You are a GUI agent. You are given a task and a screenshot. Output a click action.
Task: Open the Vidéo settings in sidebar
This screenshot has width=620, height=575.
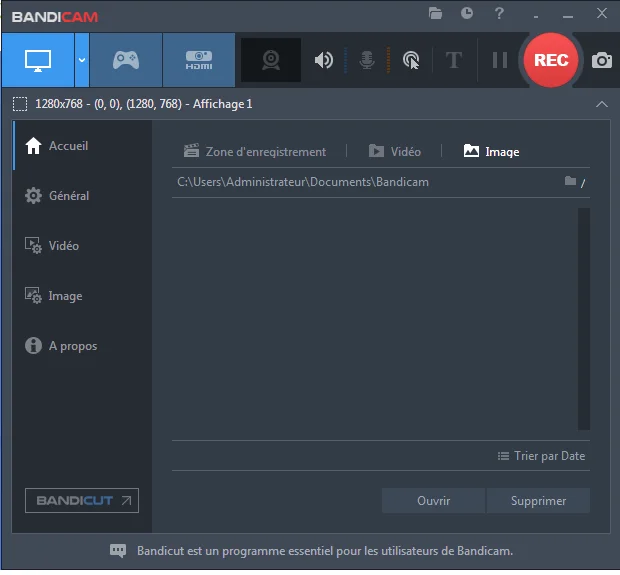(82, 246)
